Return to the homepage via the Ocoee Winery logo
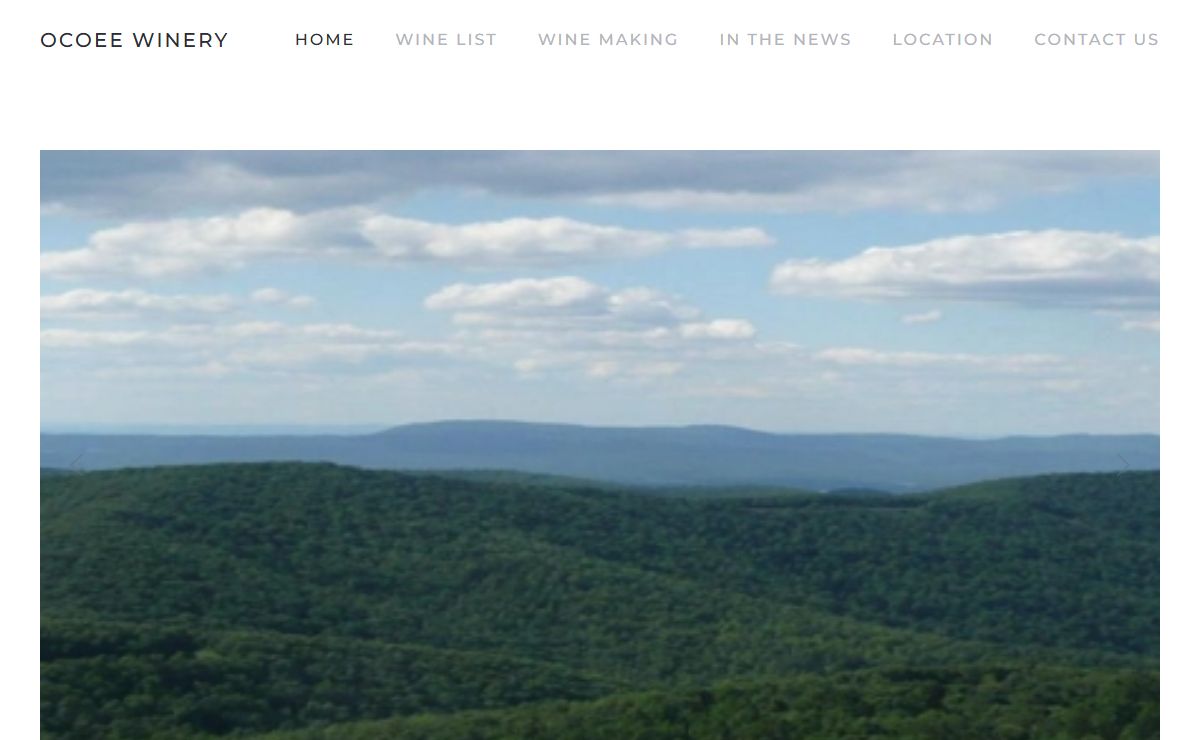This screenshot has width=1200, height=740. 134,40
